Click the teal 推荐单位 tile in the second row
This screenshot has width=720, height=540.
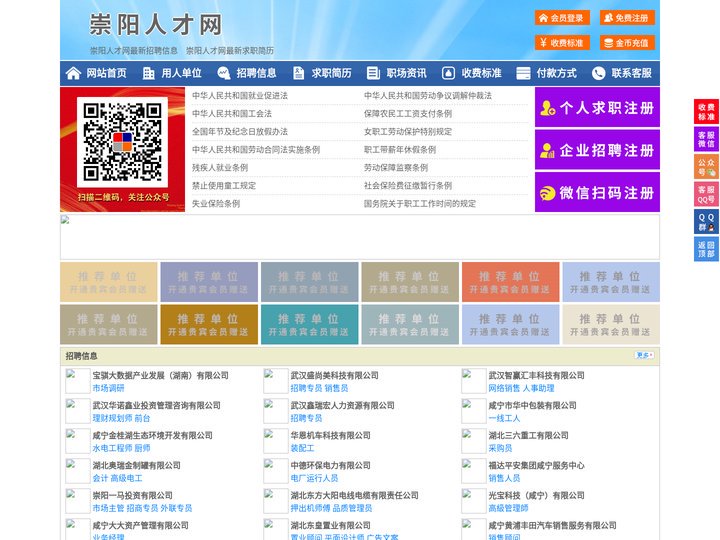[309, 324]
